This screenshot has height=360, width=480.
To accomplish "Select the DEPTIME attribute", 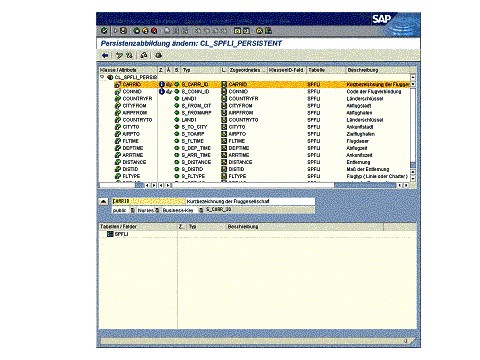I will 133,148.
